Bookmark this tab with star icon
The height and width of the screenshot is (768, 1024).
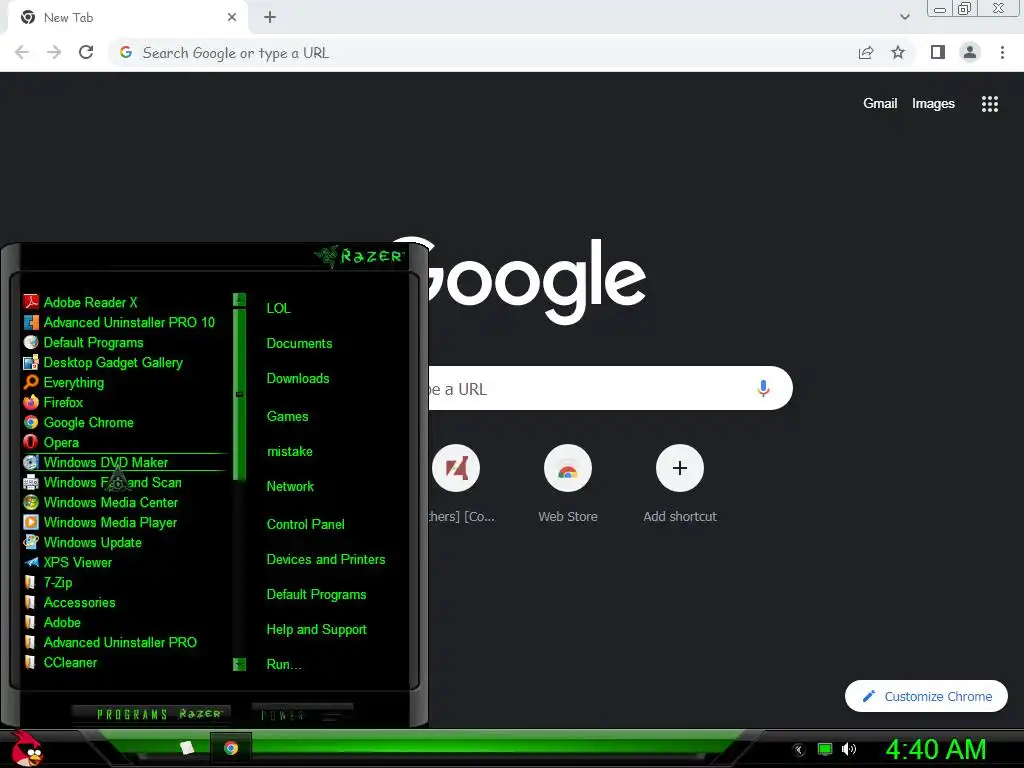898,52
